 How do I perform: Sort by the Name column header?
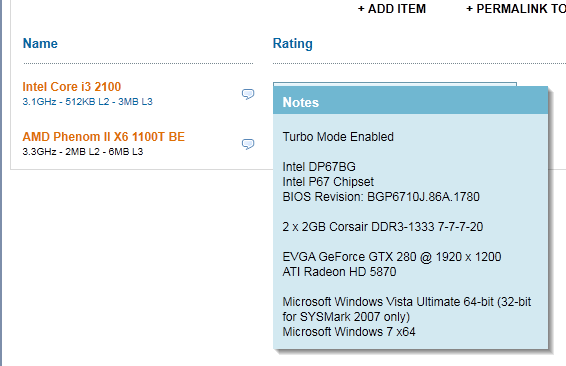(40, 44)
